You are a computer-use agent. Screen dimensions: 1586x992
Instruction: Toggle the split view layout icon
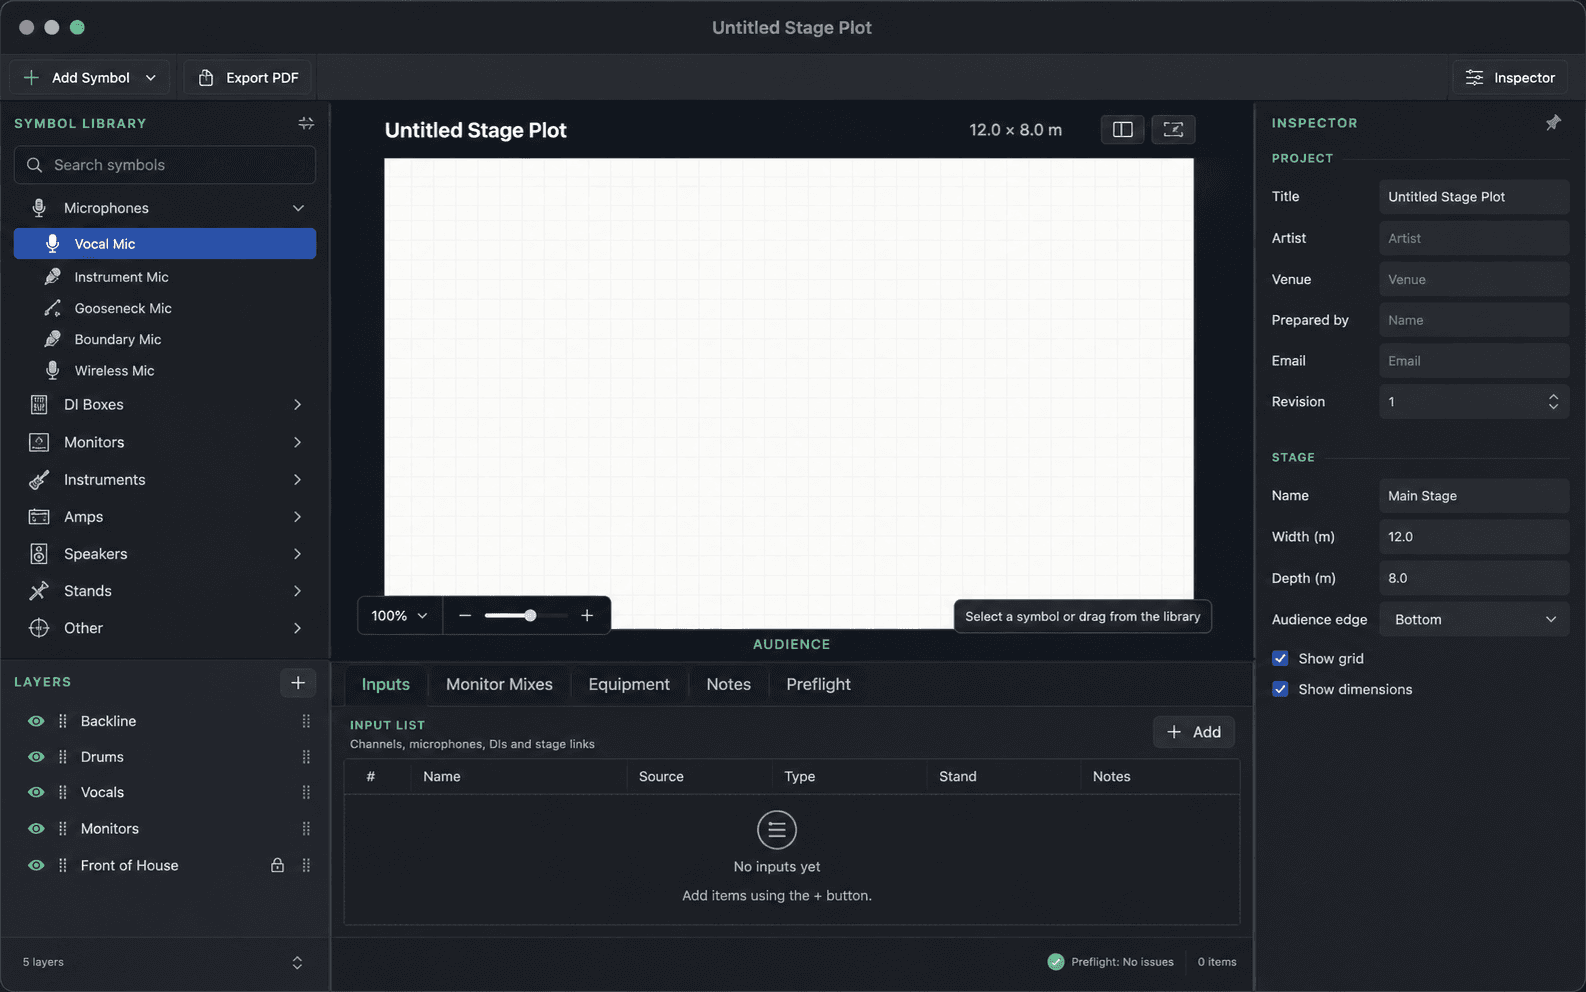click(1122, 129)
